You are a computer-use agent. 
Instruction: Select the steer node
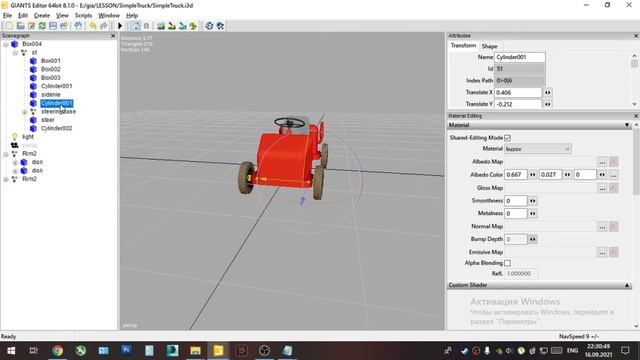[48, 120]
